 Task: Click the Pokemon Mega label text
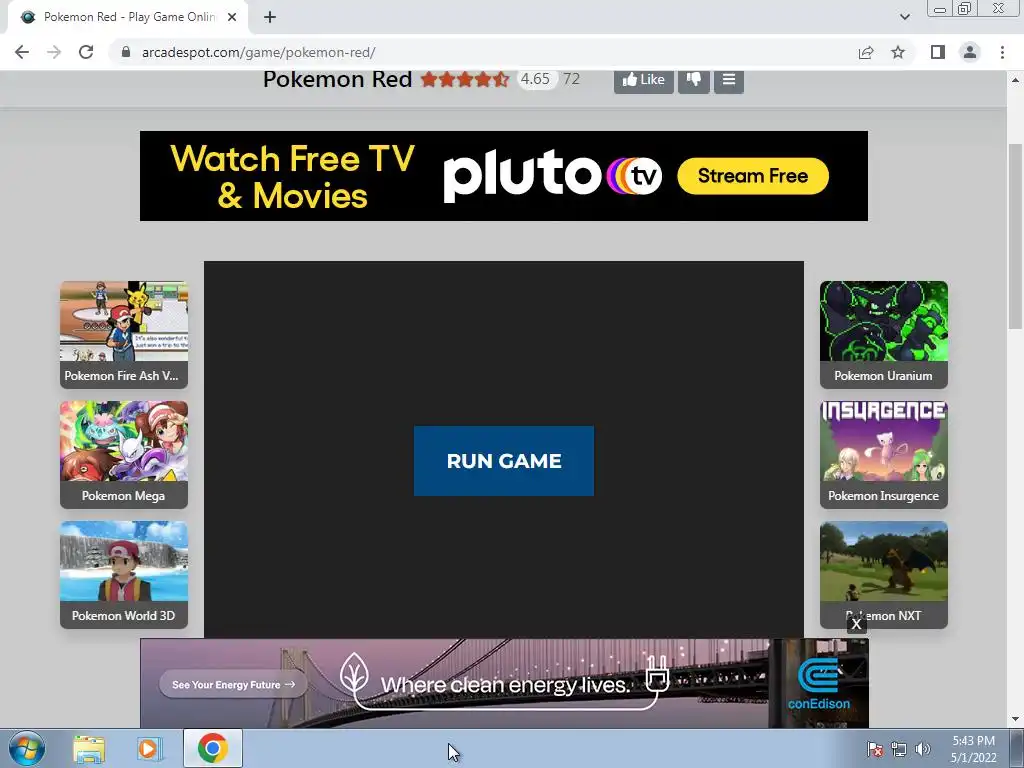pos(123,496)
